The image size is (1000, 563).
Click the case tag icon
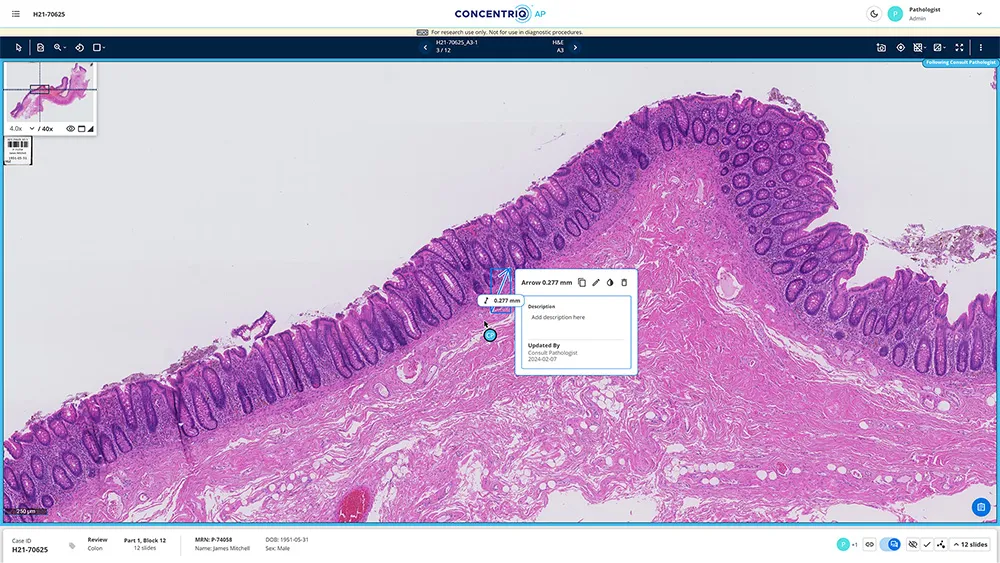(72, 546)
